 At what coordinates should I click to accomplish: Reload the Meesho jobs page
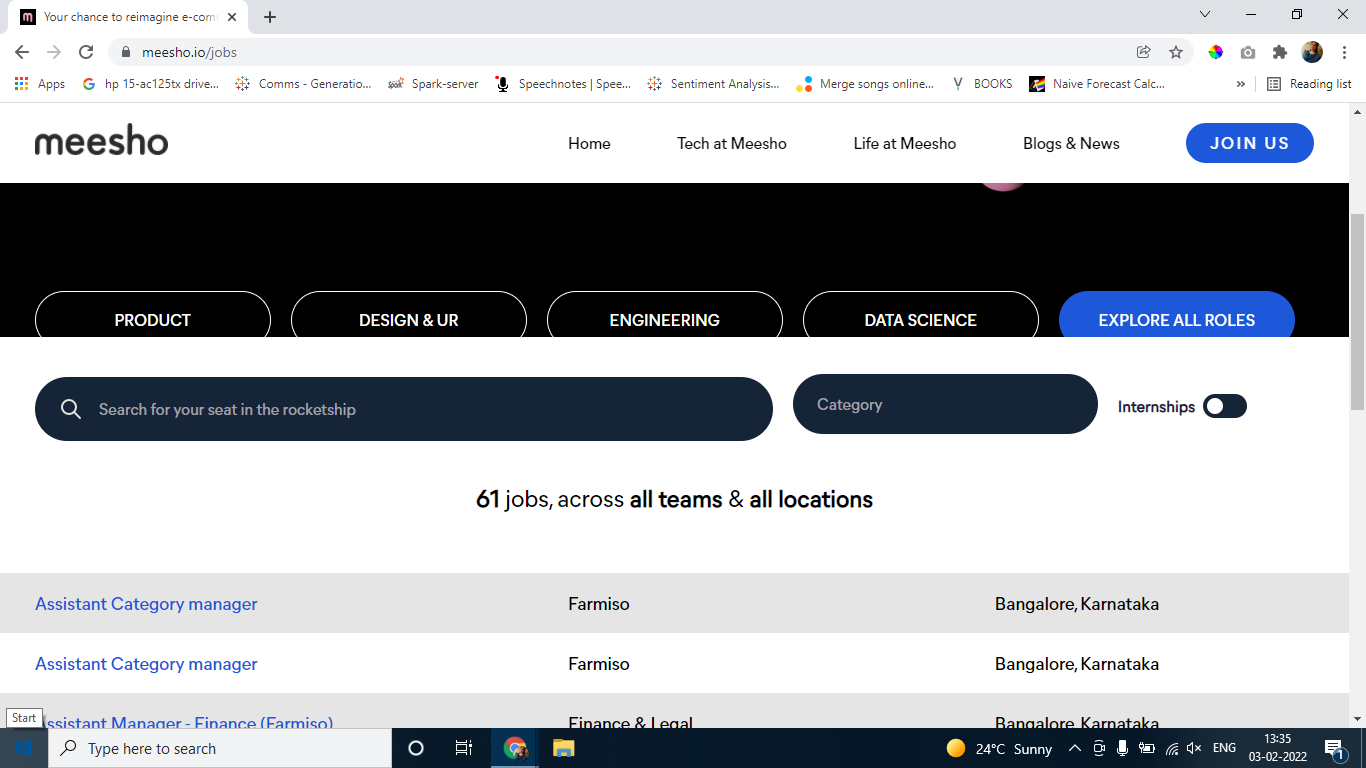click(86, 52)
